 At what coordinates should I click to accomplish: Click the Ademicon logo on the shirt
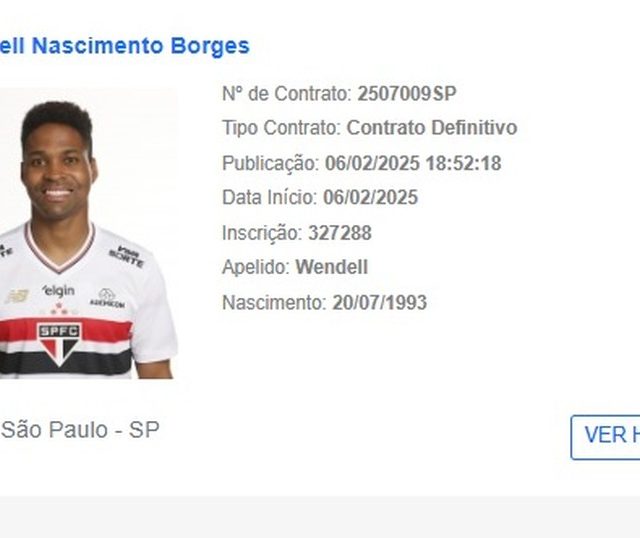(107, 299)
